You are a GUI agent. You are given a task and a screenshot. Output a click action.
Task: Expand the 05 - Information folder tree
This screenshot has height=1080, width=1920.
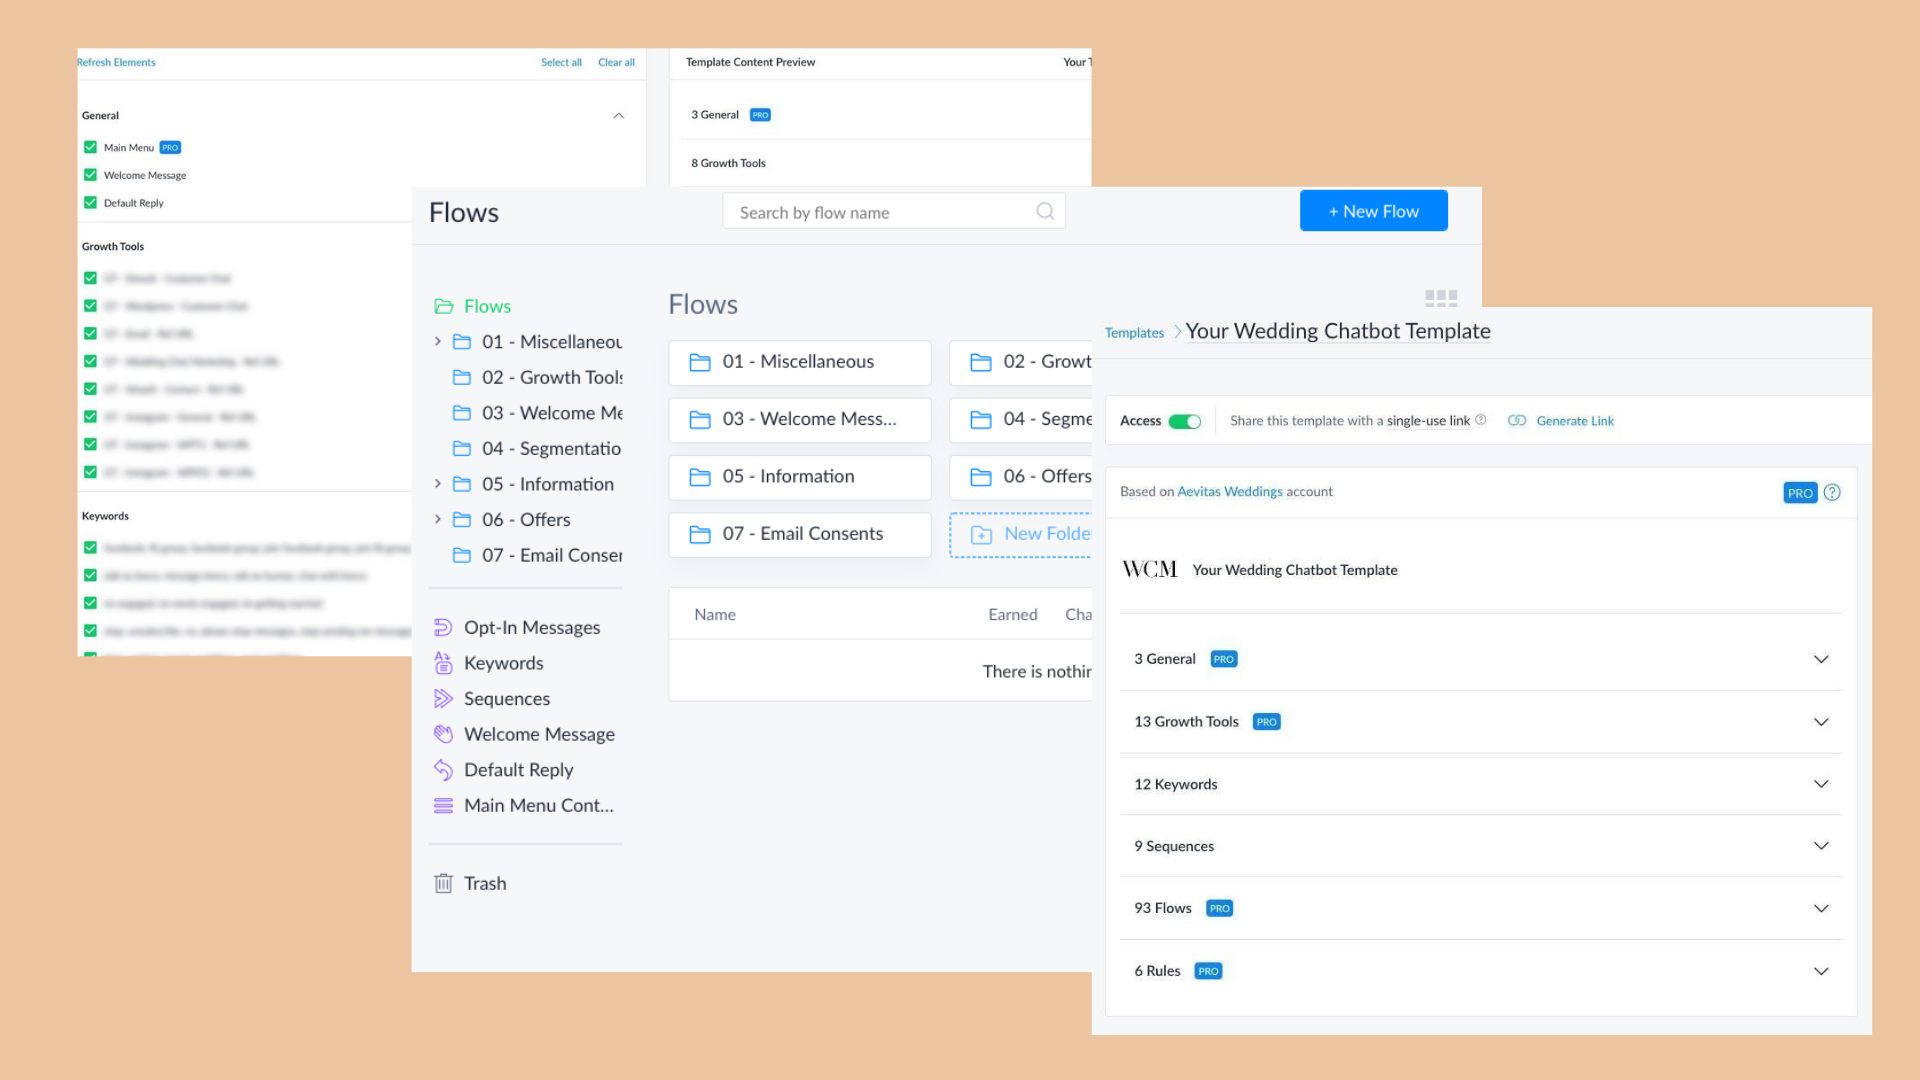437,484
